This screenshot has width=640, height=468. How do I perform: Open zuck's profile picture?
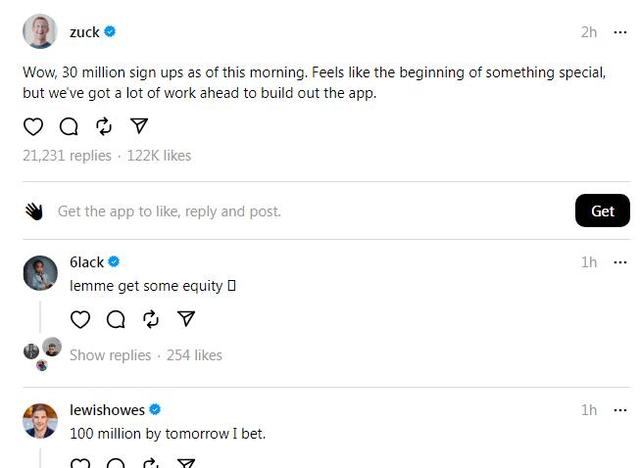pyautogui.click(x=40, y=32)
